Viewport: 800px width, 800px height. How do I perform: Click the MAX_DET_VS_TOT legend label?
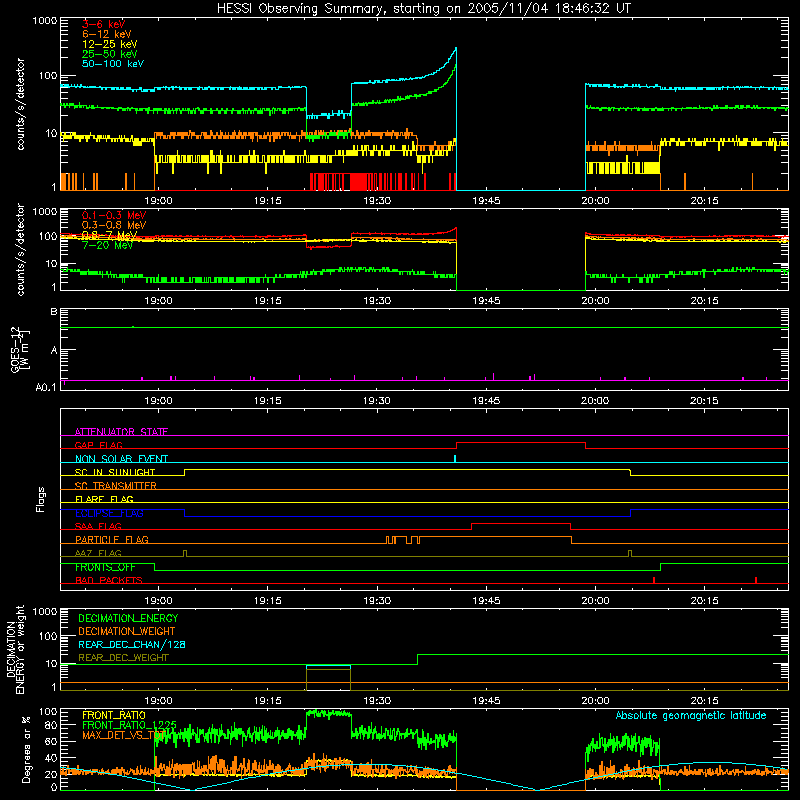[x=123, y=735]
